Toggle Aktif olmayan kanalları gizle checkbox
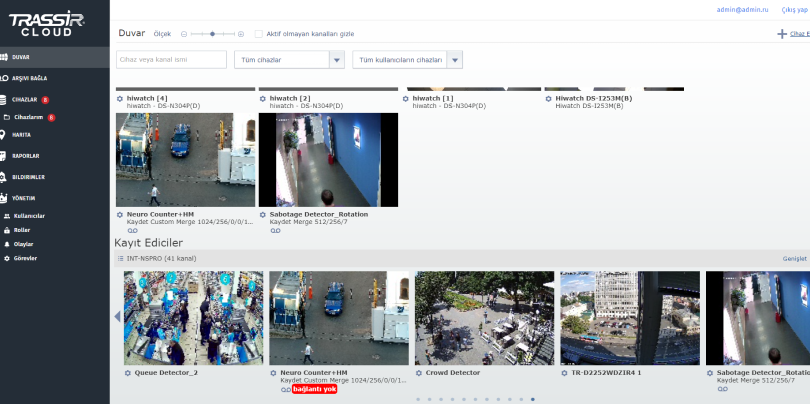Image resolution: width=810 pixels, height=404 pixels. 259,34
